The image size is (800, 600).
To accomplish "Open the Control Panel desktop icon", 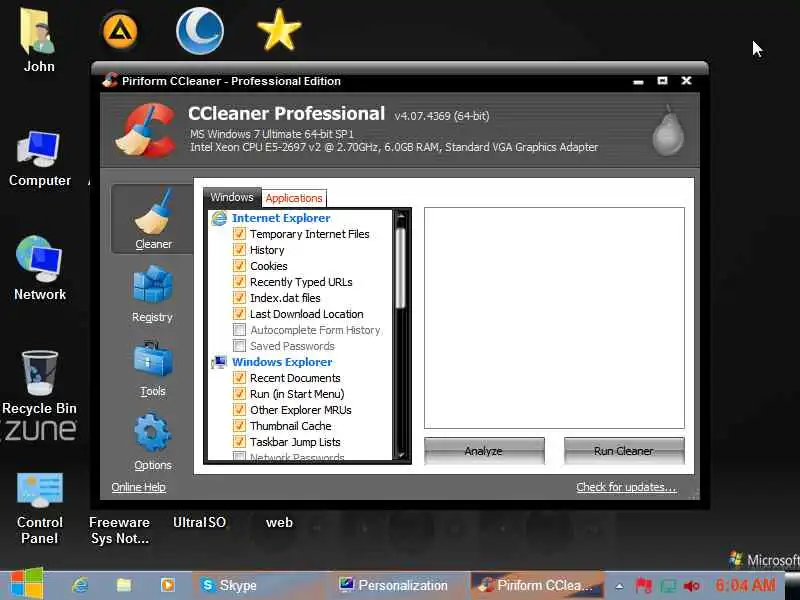I will point(39,508).
